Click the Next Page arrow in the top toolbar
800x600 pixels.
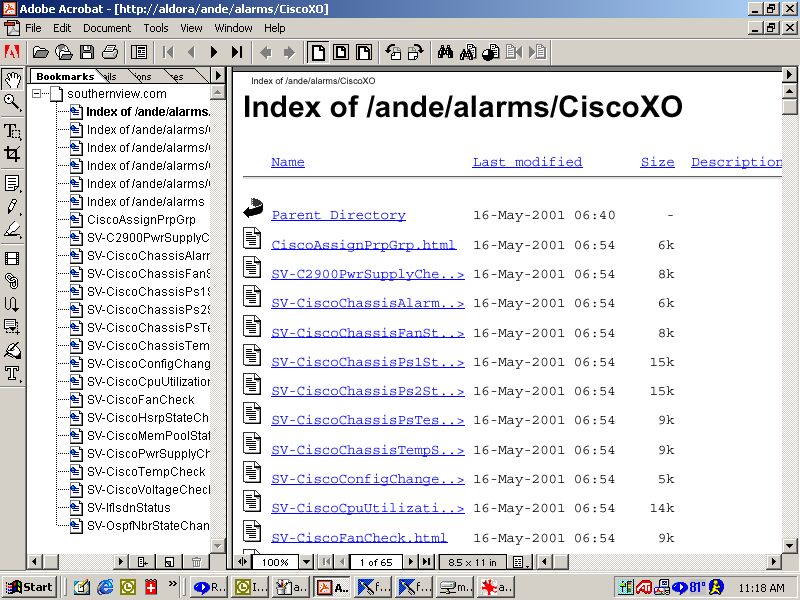[x=214, y=52]
